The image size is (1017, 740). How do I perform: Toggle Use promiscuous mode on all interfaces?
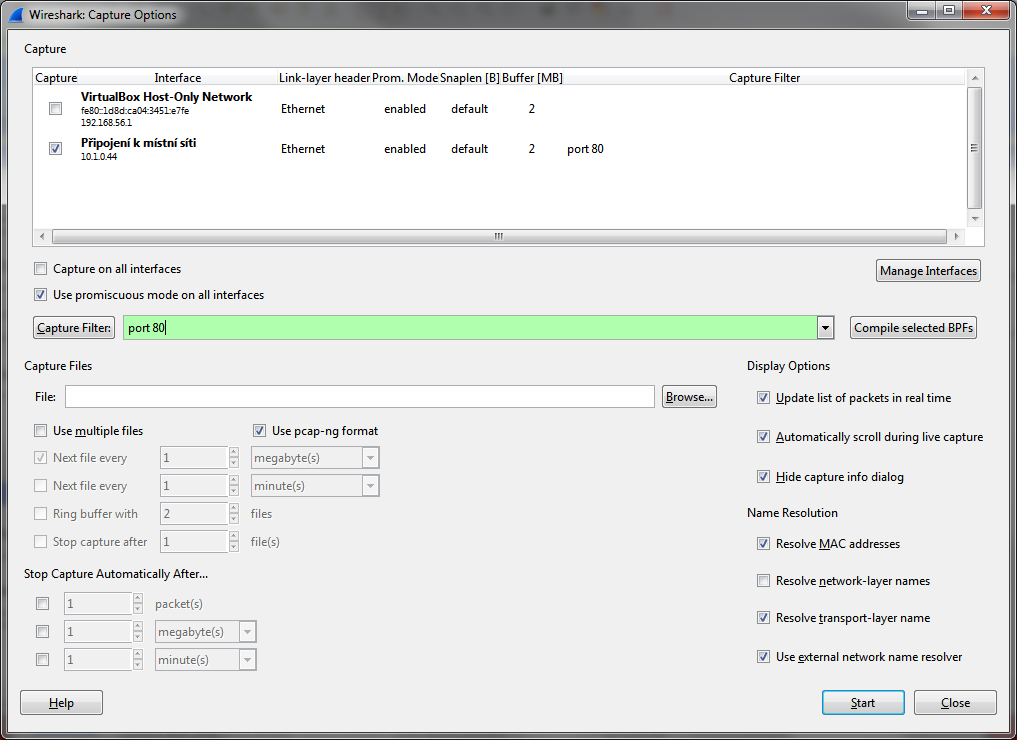(x=41, y=294)
